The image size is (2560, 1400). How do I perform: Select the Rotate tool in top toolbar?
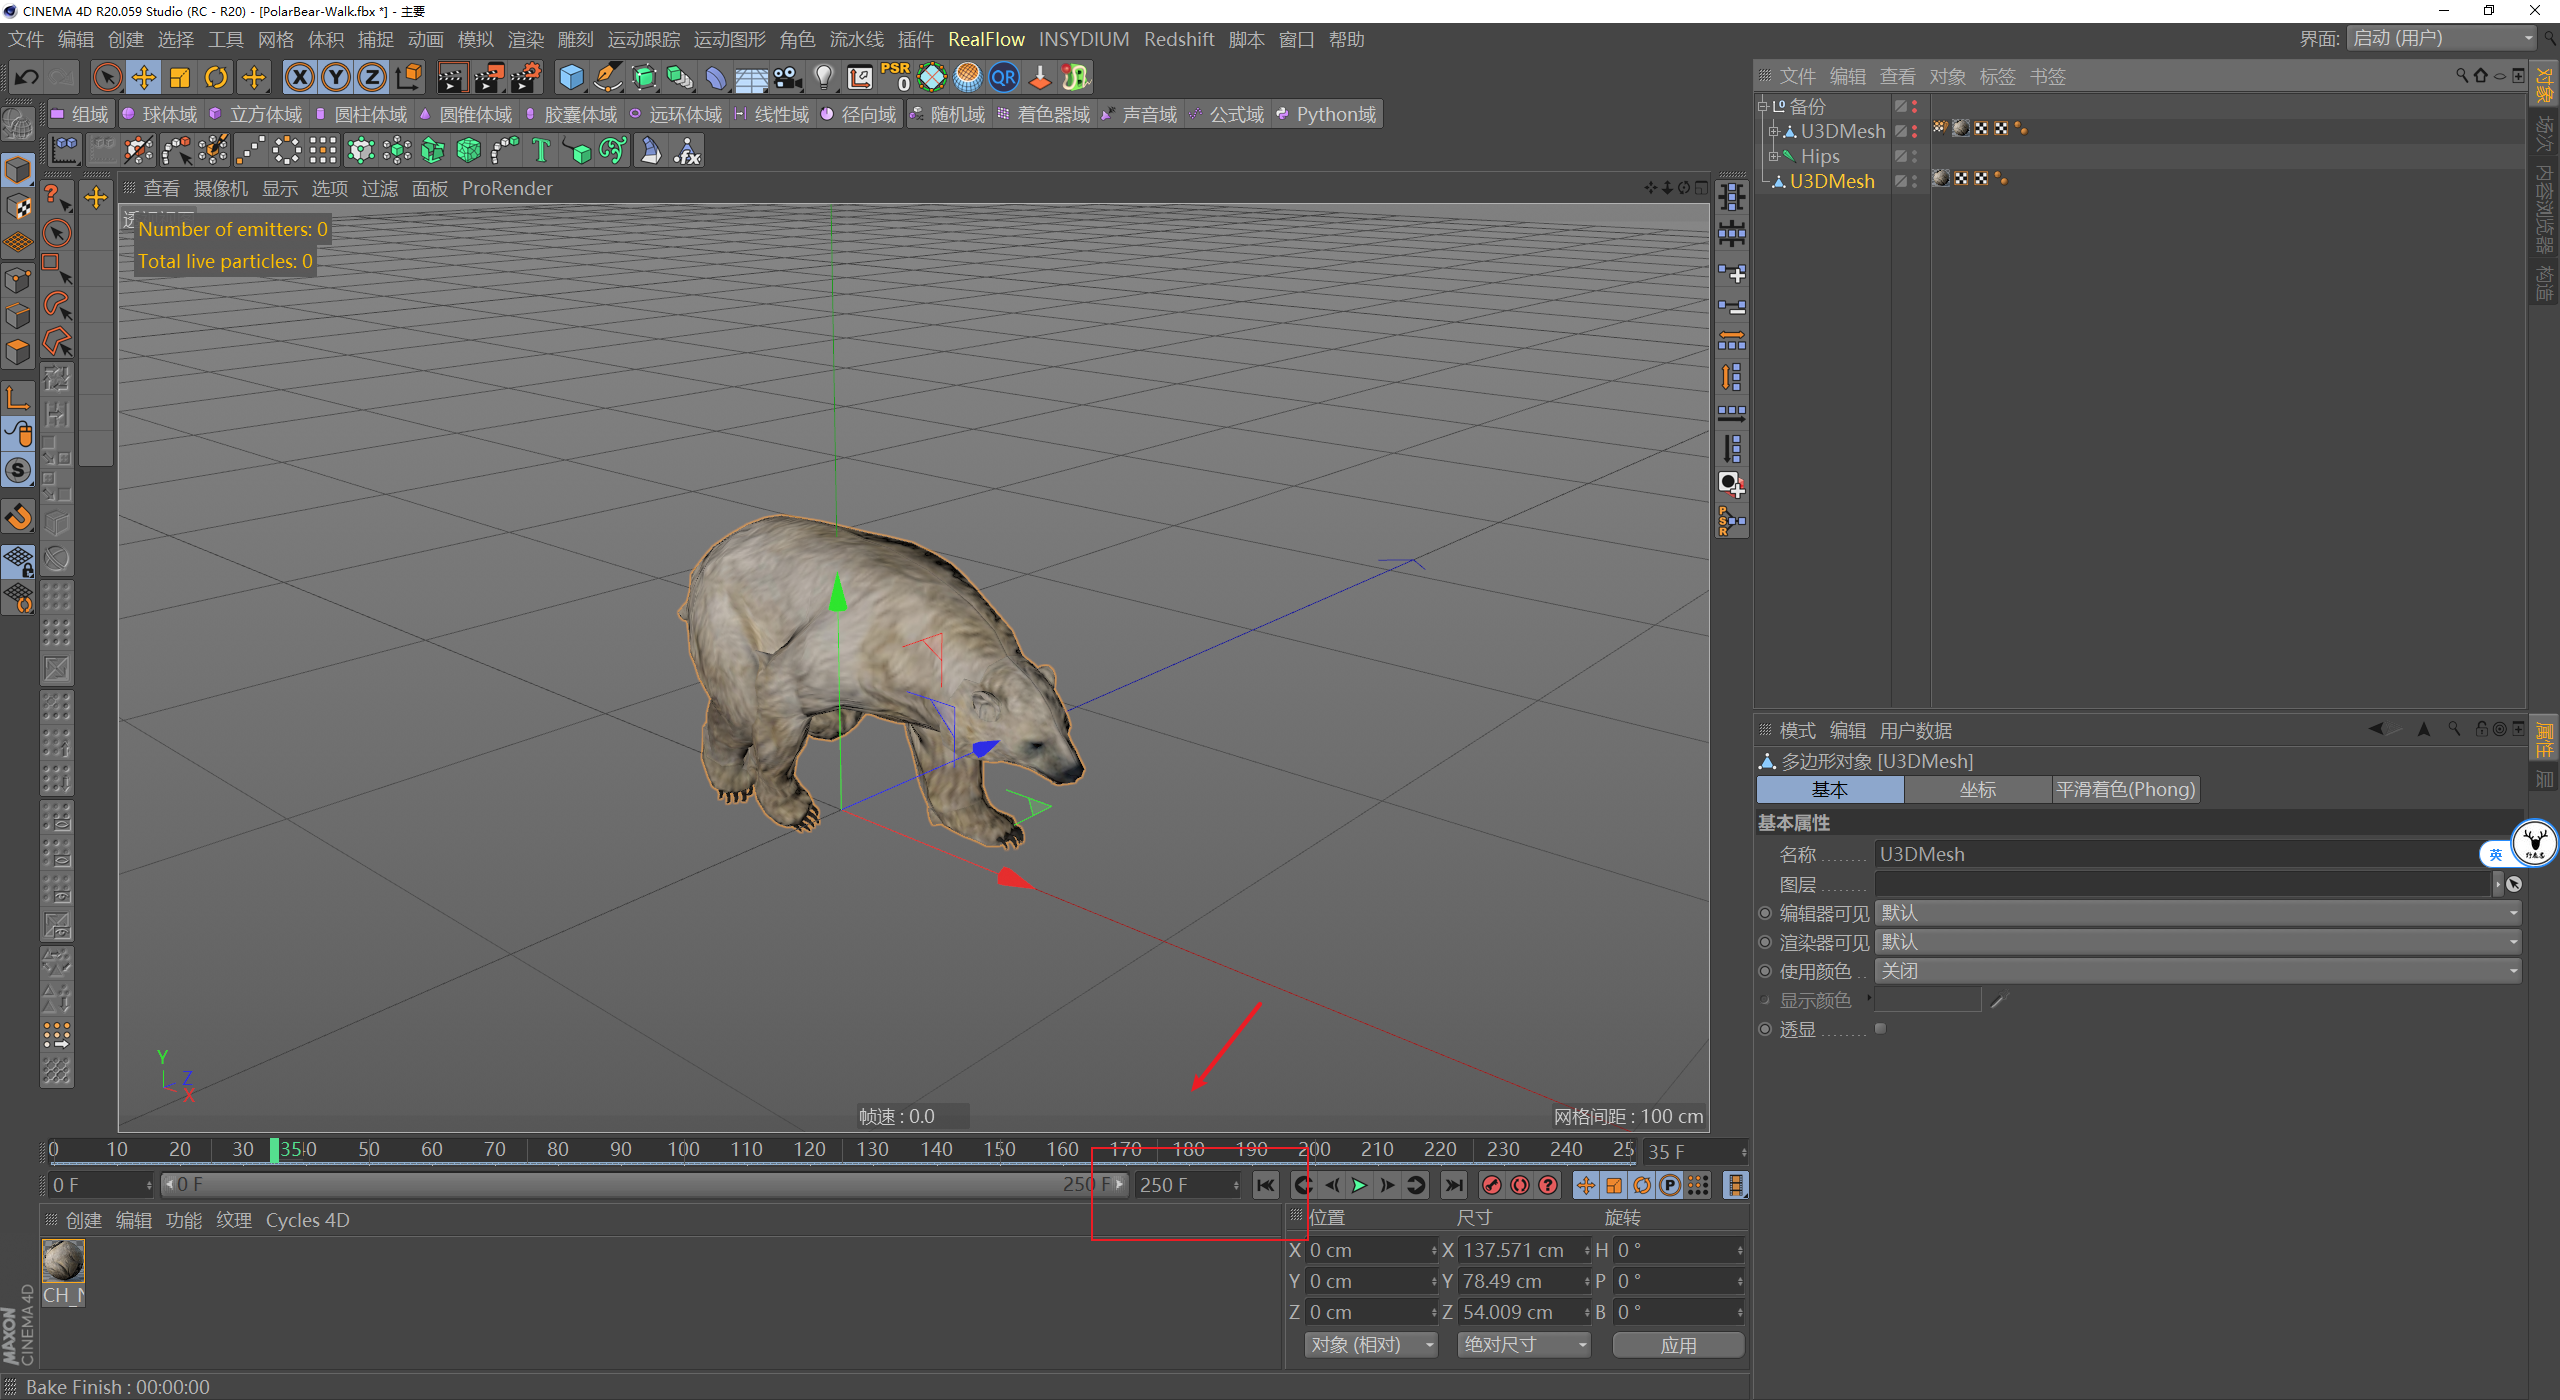click(x=216, y=77)
